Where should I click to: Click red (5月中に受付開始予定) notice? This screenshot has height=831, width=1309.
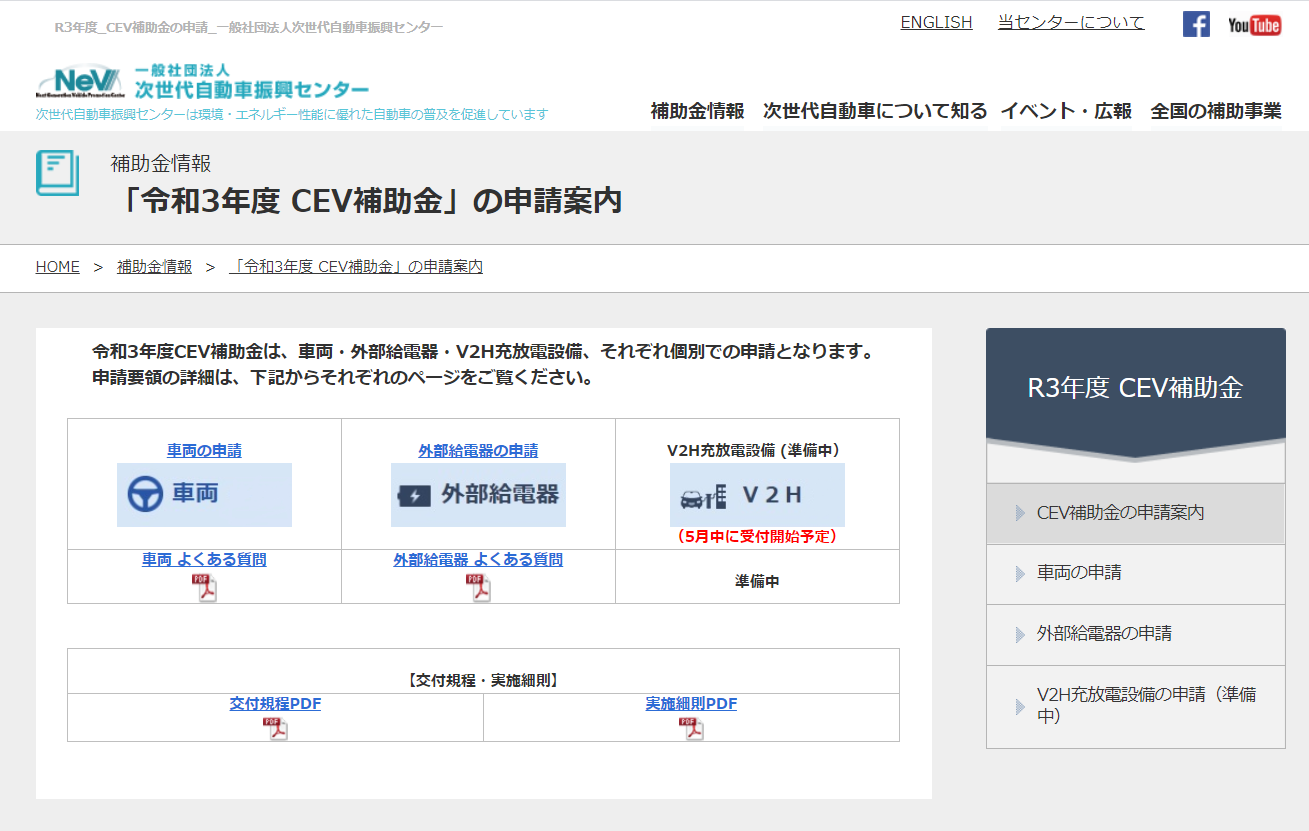pyautogui.click(x=757, y=536)
